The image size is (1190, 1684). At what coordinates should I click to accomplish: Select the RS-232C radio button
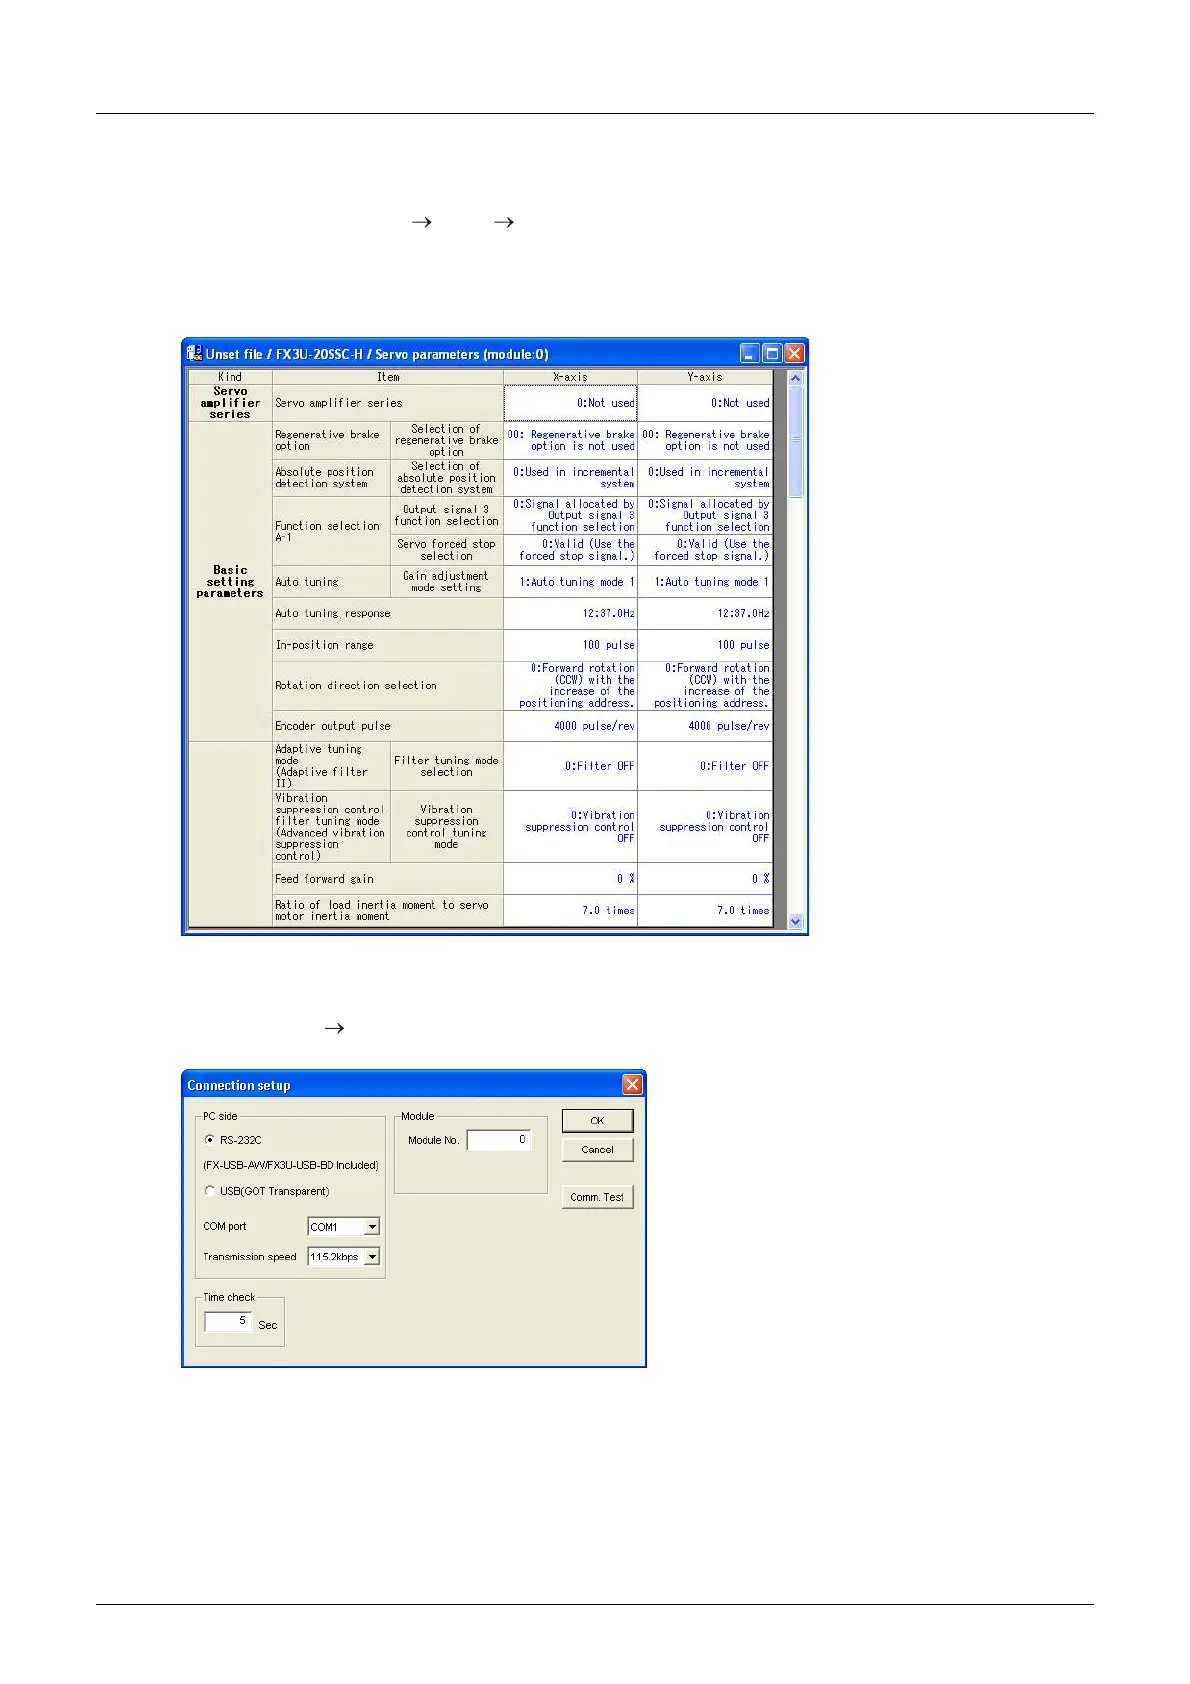209,1140
